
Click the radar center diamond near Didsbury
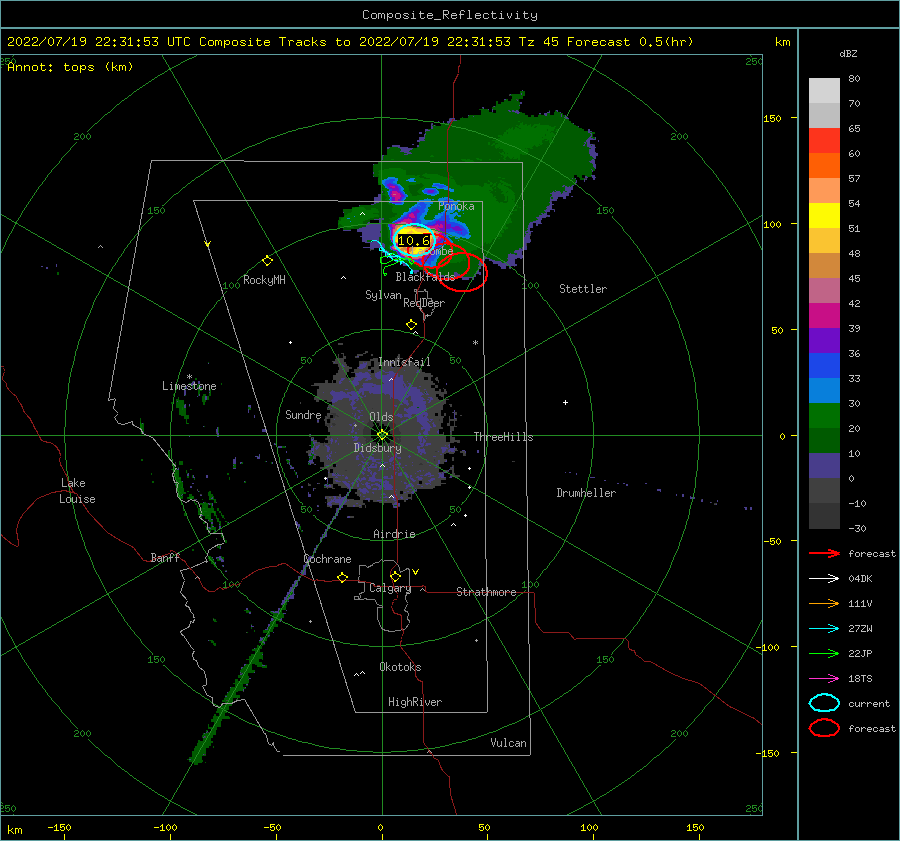click(382, 435)
